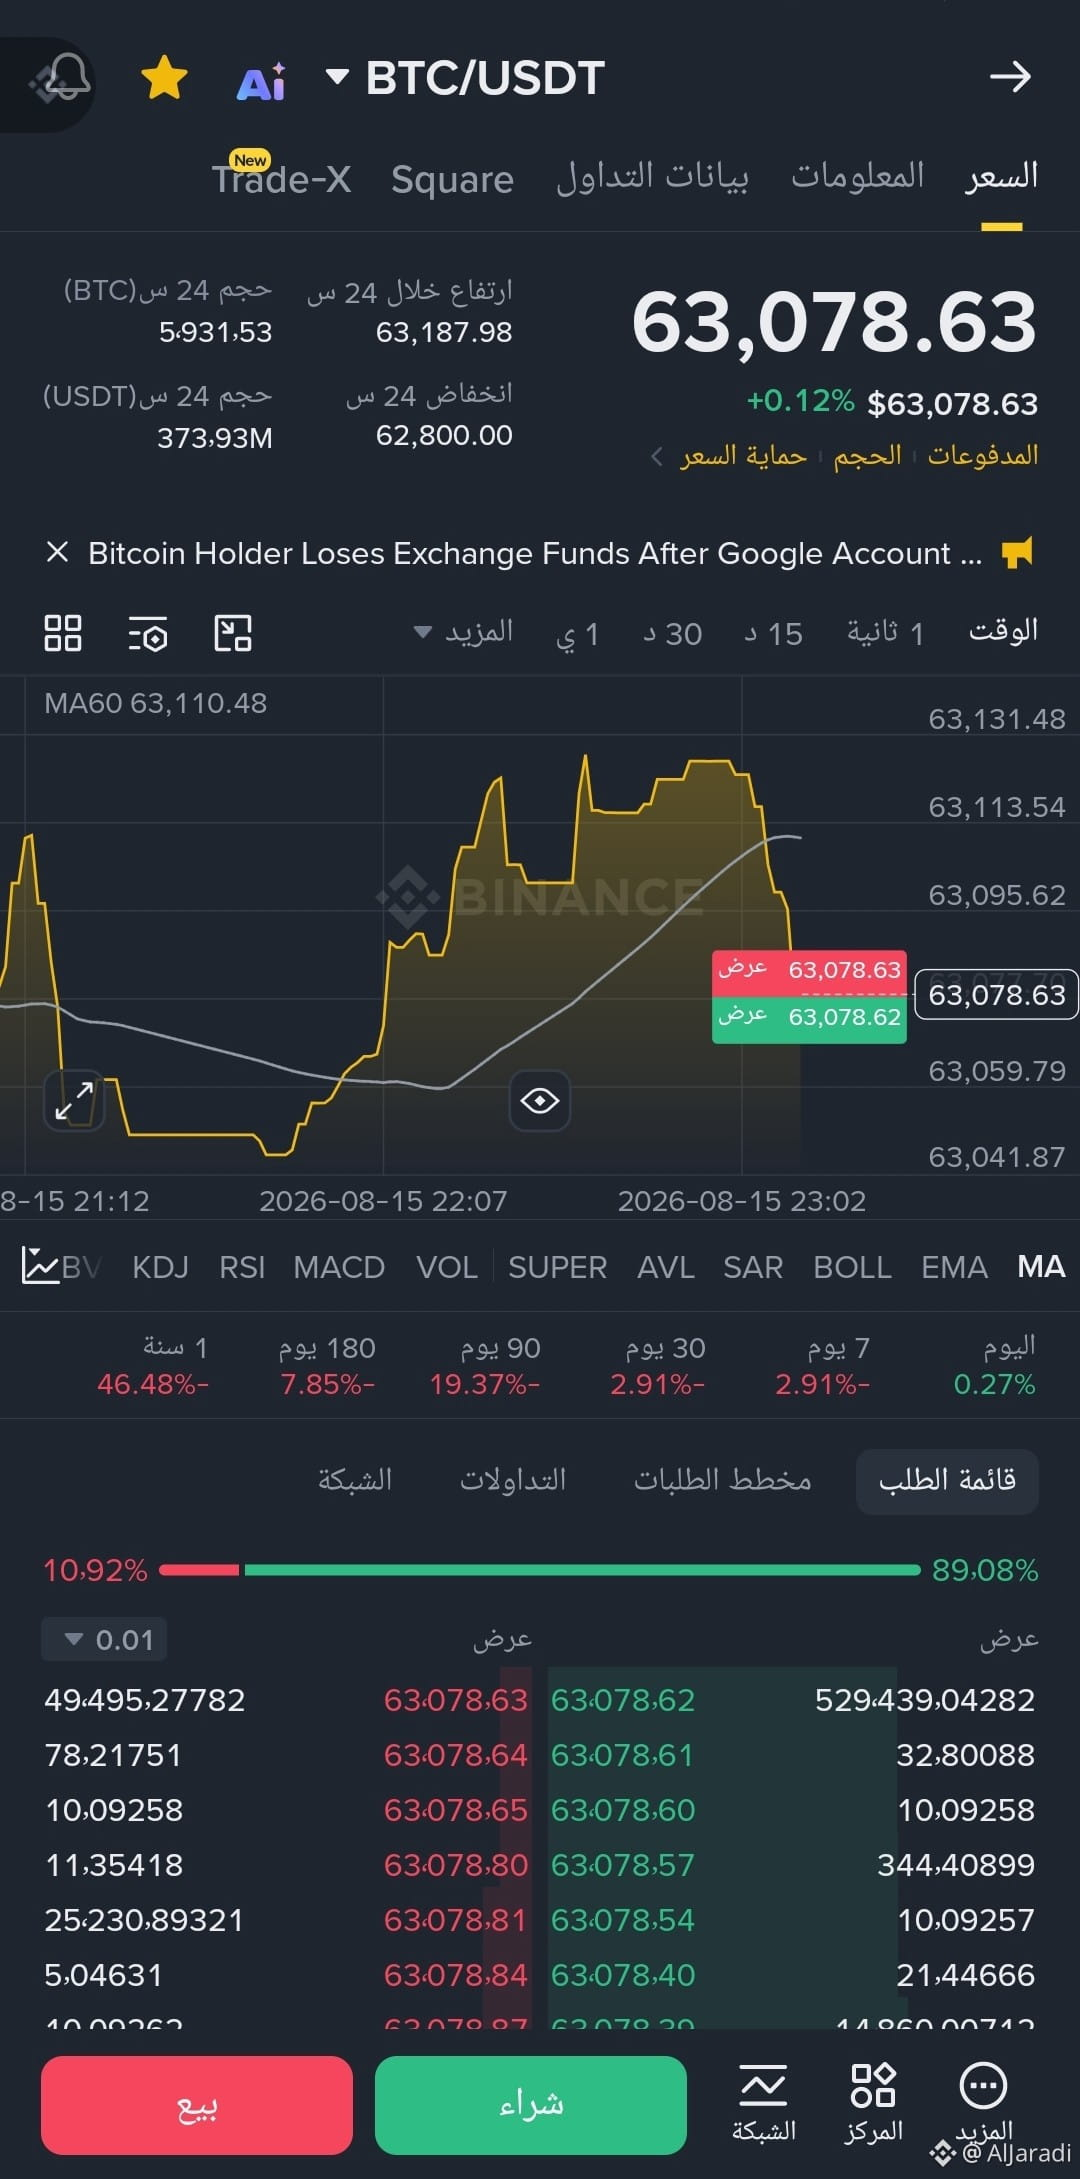1080x2179 pixels.
Task: Toggle the MA indicator
Action: click(1041, 1267)
